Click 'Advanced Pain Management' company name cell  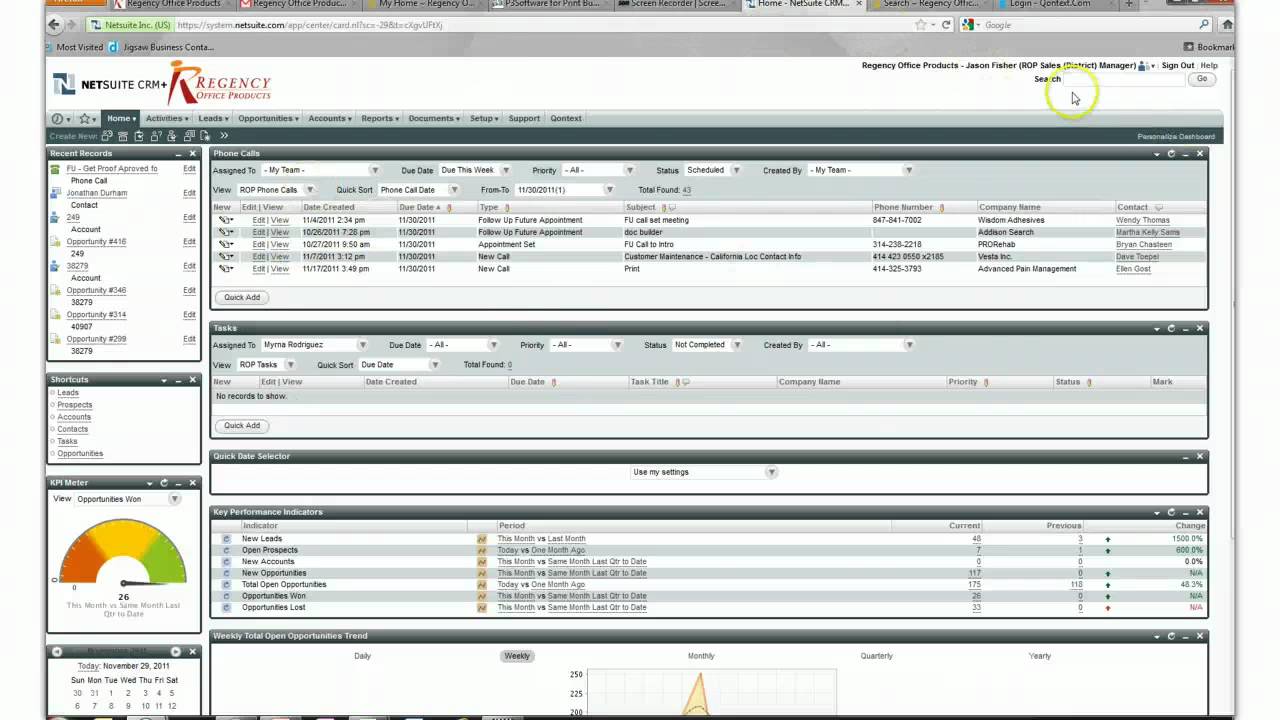point(1027,269)
